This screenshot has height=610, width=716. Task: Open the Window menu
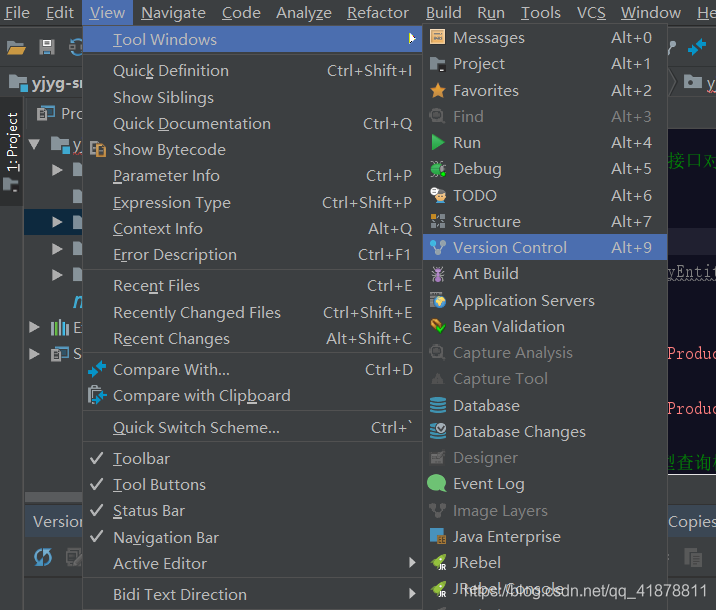651,12
